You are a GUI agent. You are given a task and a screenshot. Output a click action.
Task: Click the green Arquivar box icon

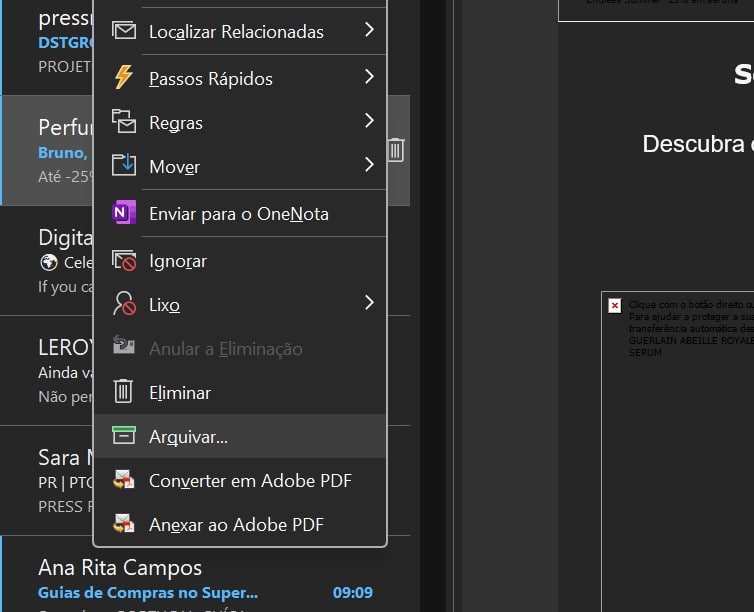coord(124,435)
